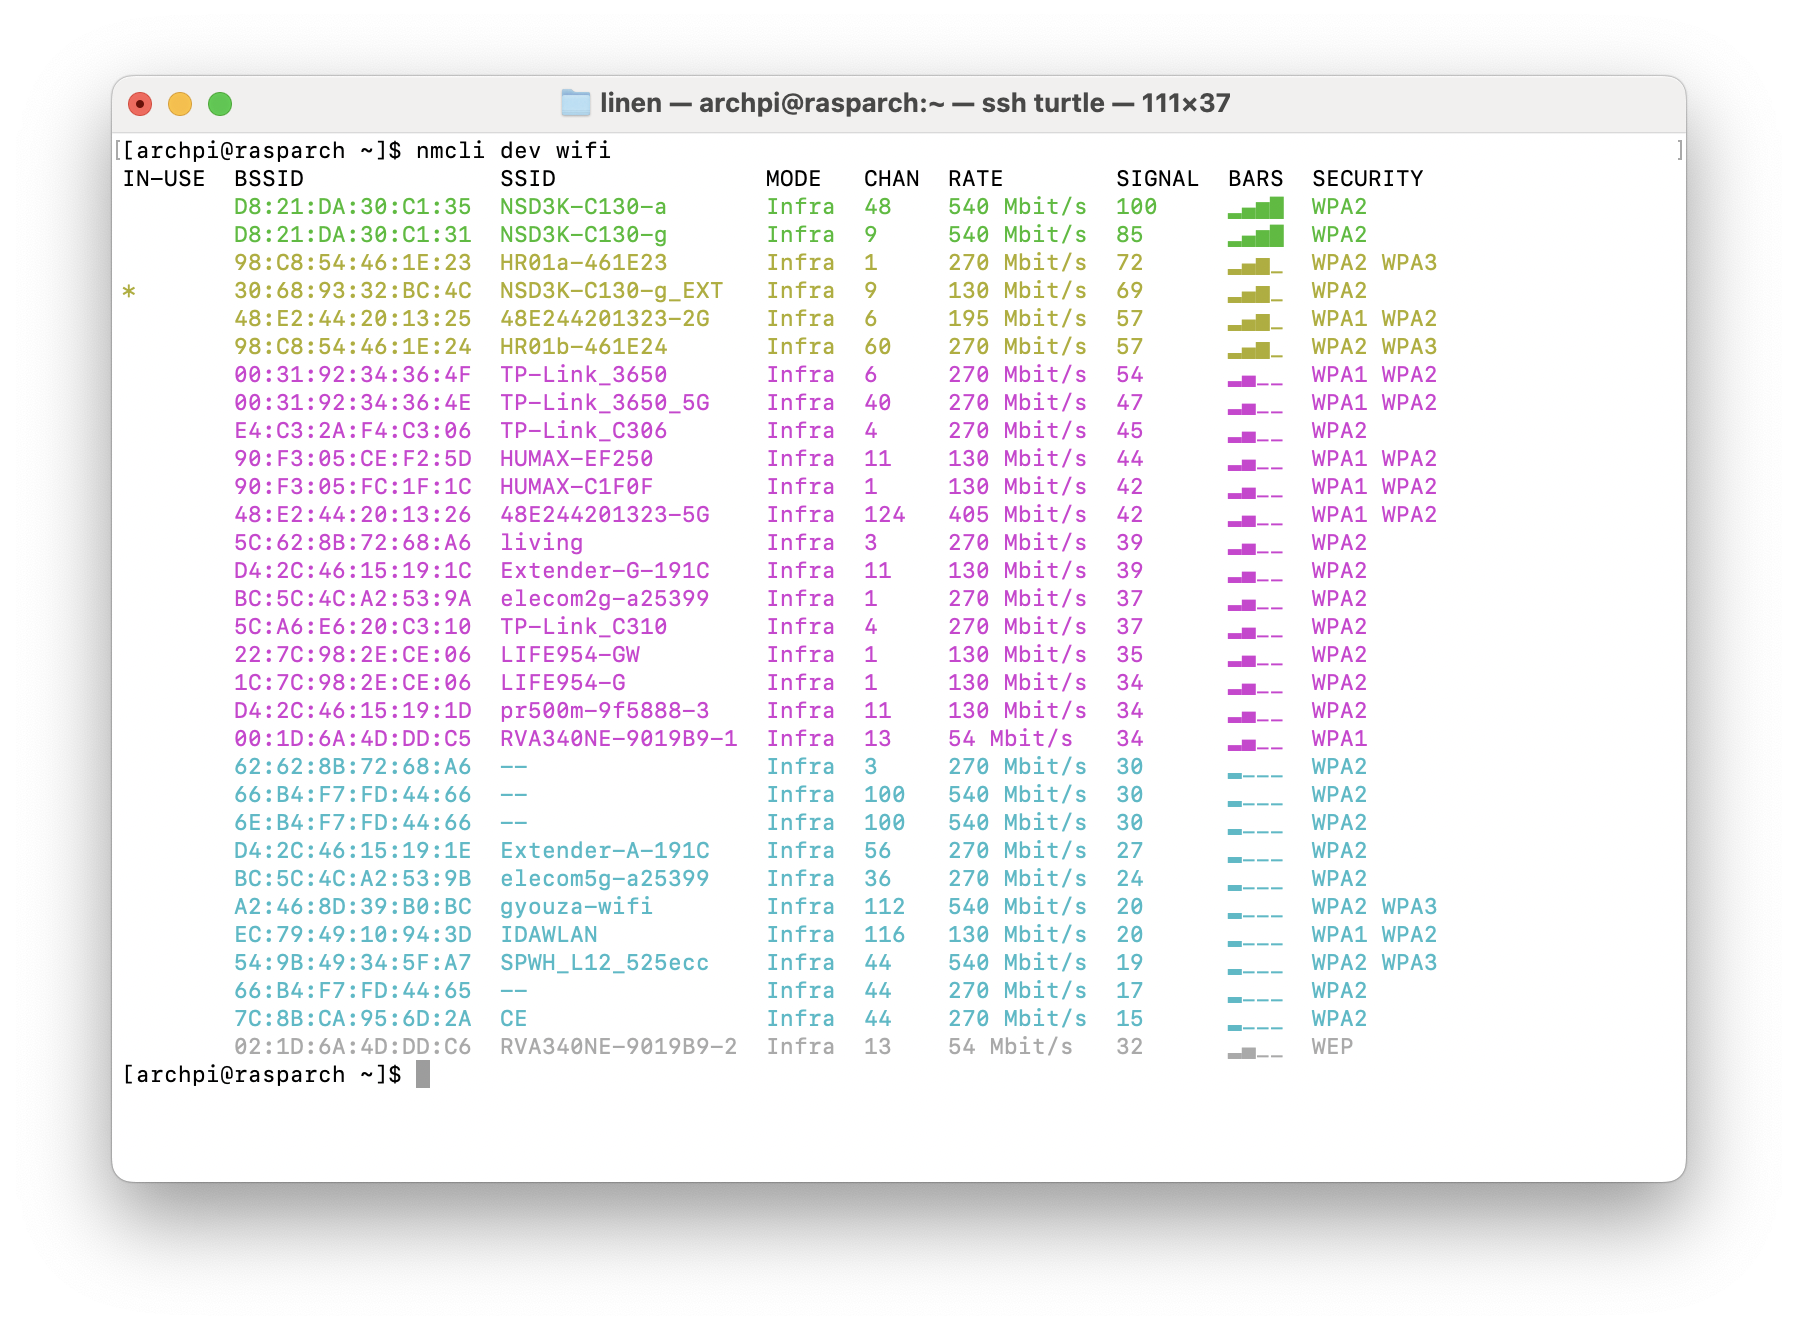Select the SSID named living
This screenshot has height=1330, width=1798.
click(541, 543)
